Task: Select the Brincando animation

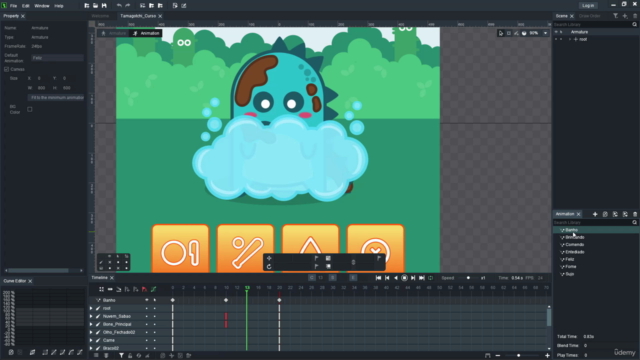Action: pos(575,237)
